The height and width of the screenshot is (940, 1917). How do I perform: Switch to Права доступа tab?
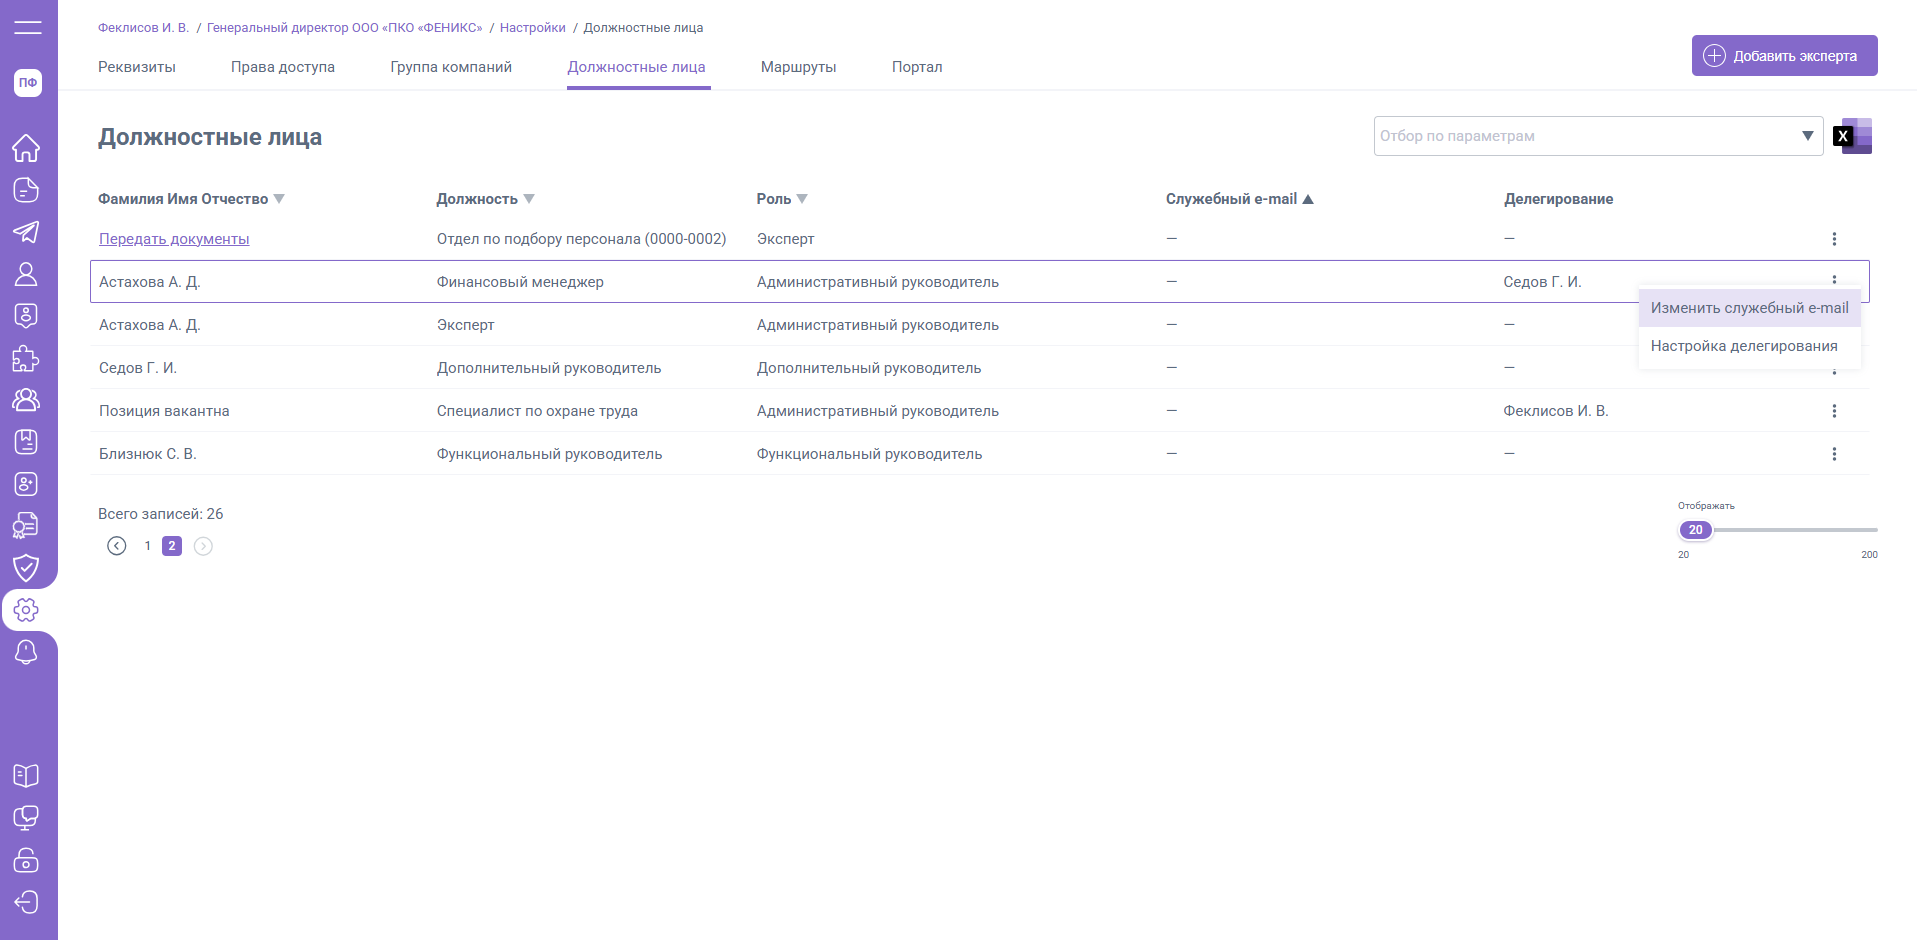coord(283,67)
